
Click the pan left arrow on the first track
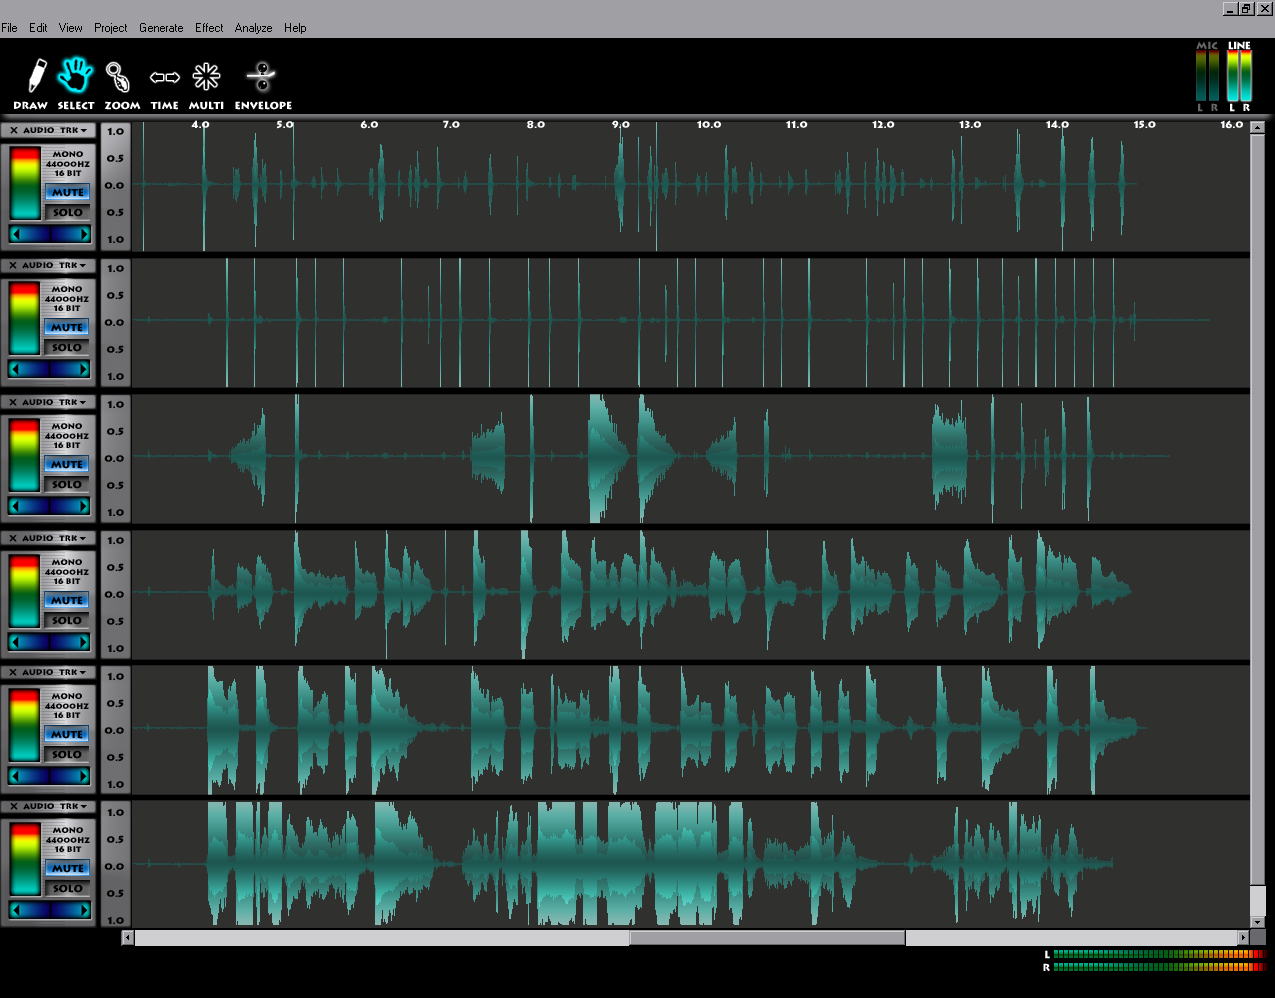pos(16,234)
